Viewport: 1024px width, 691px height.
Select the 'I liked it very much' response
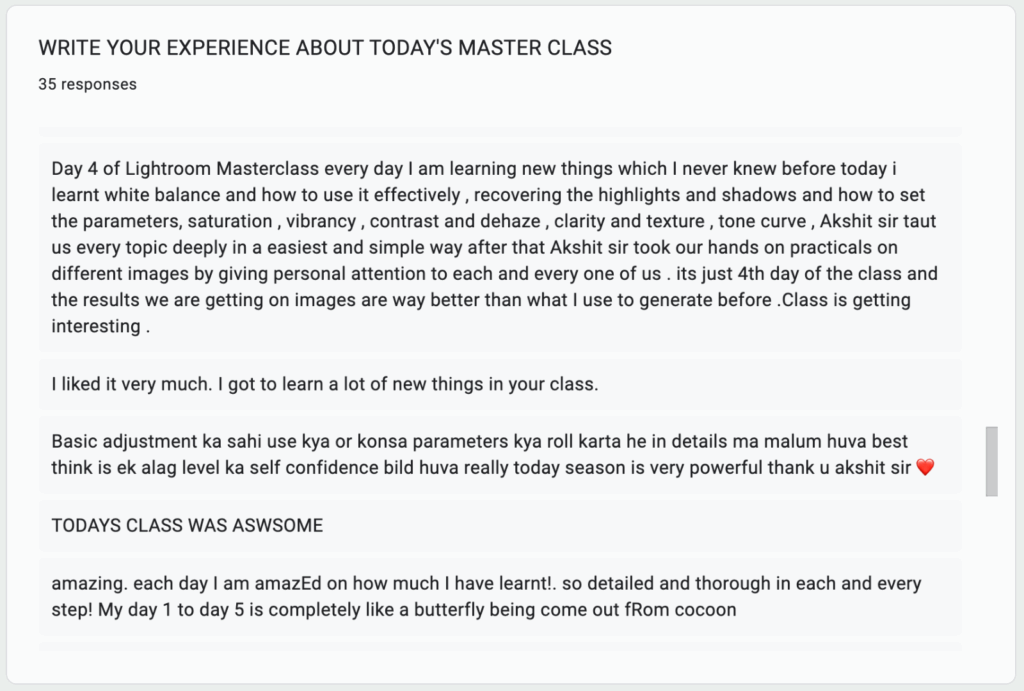pyautogui.click(x=500, y=384)
